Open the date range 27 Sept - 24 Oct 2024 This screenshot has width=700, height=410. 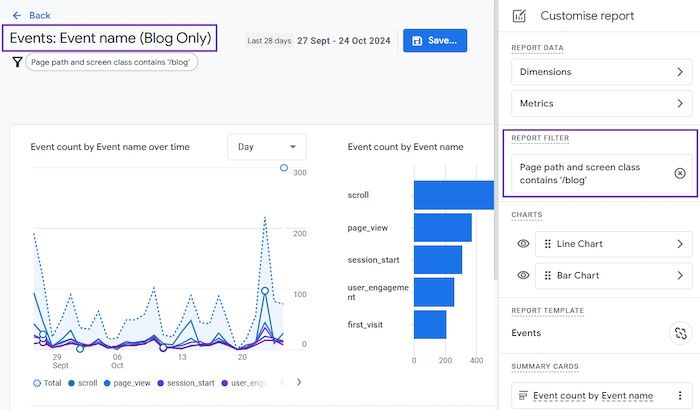coord(343,40)
